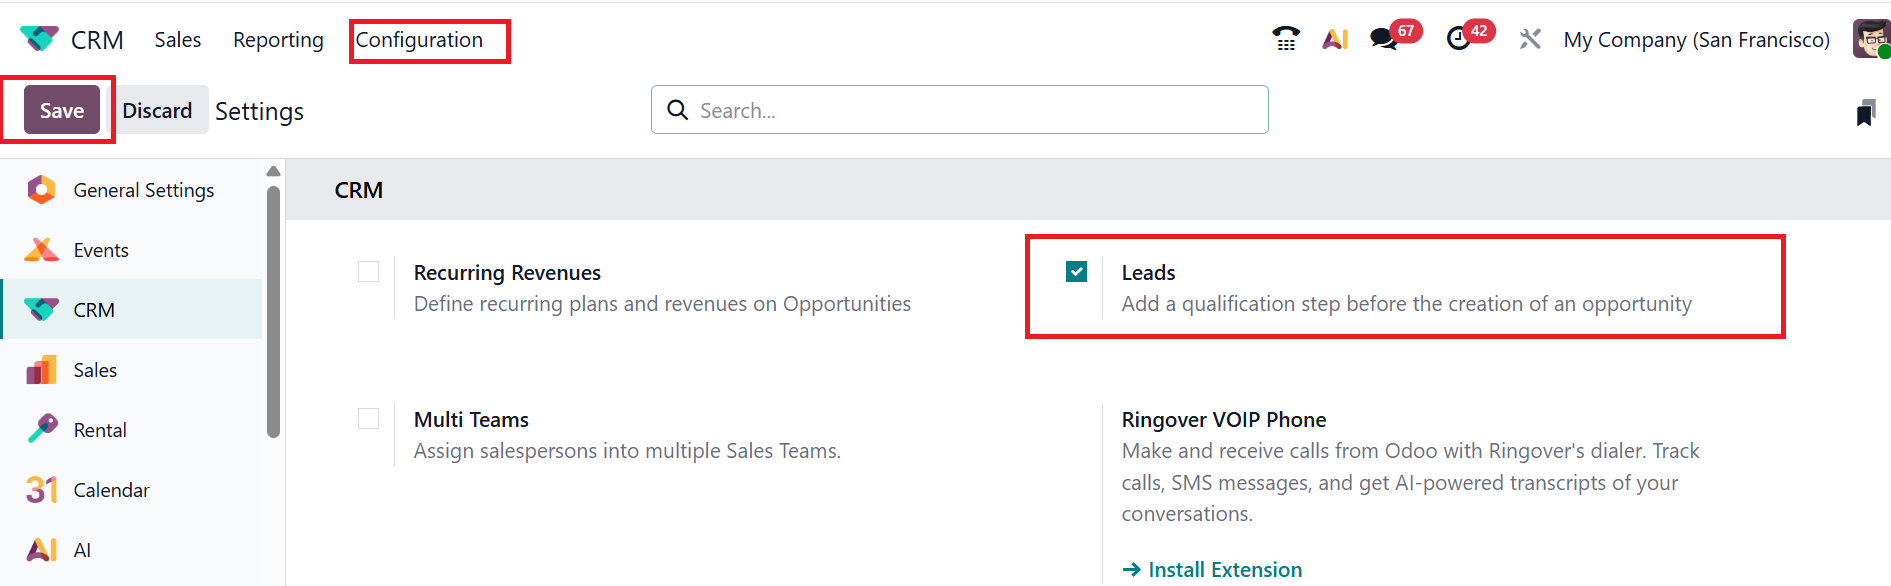Open the Sales menu in top bar
This screenshot has width=1891, height=586.
point(178,40)
